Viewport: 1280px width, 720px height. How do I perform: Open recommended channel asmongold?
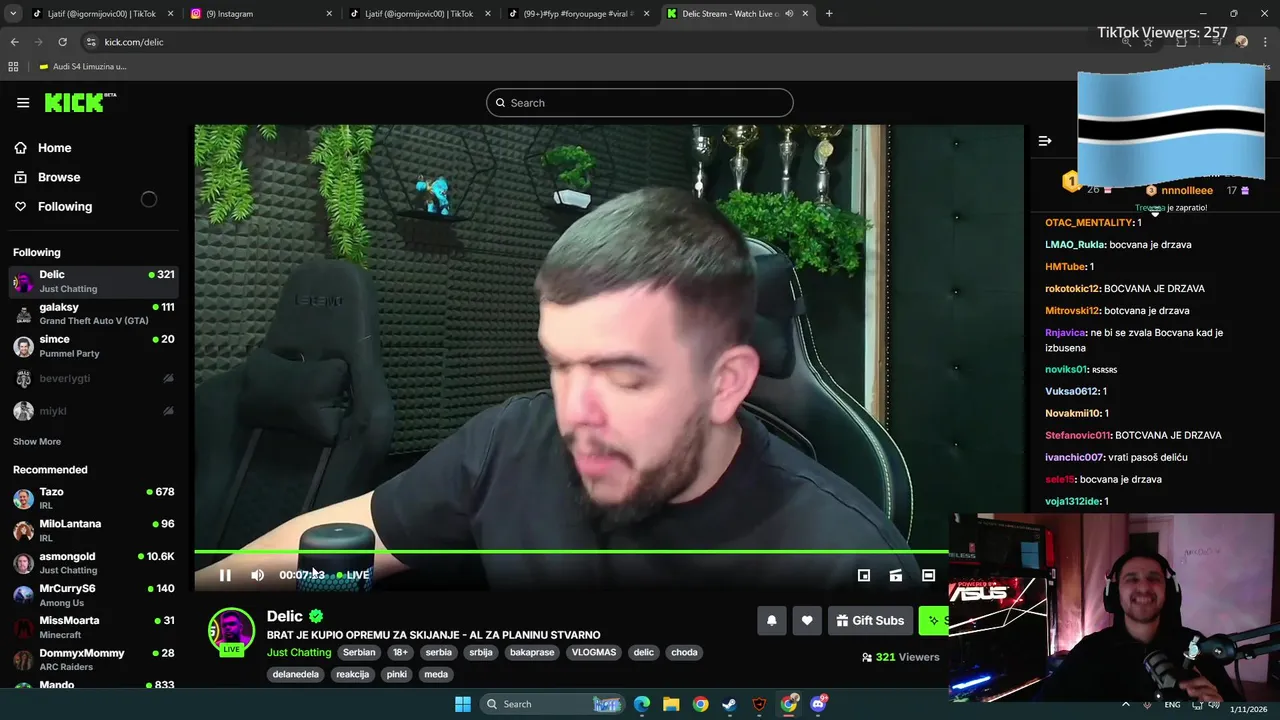pos(94,562)
